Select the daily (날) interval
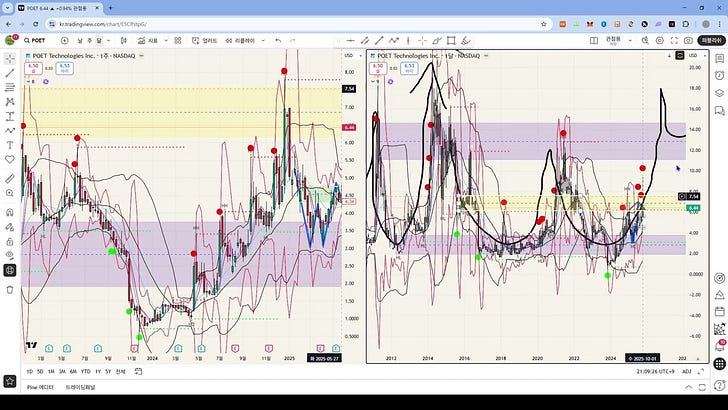The height and width of the screenshot is (410, 728). [80, 41]
